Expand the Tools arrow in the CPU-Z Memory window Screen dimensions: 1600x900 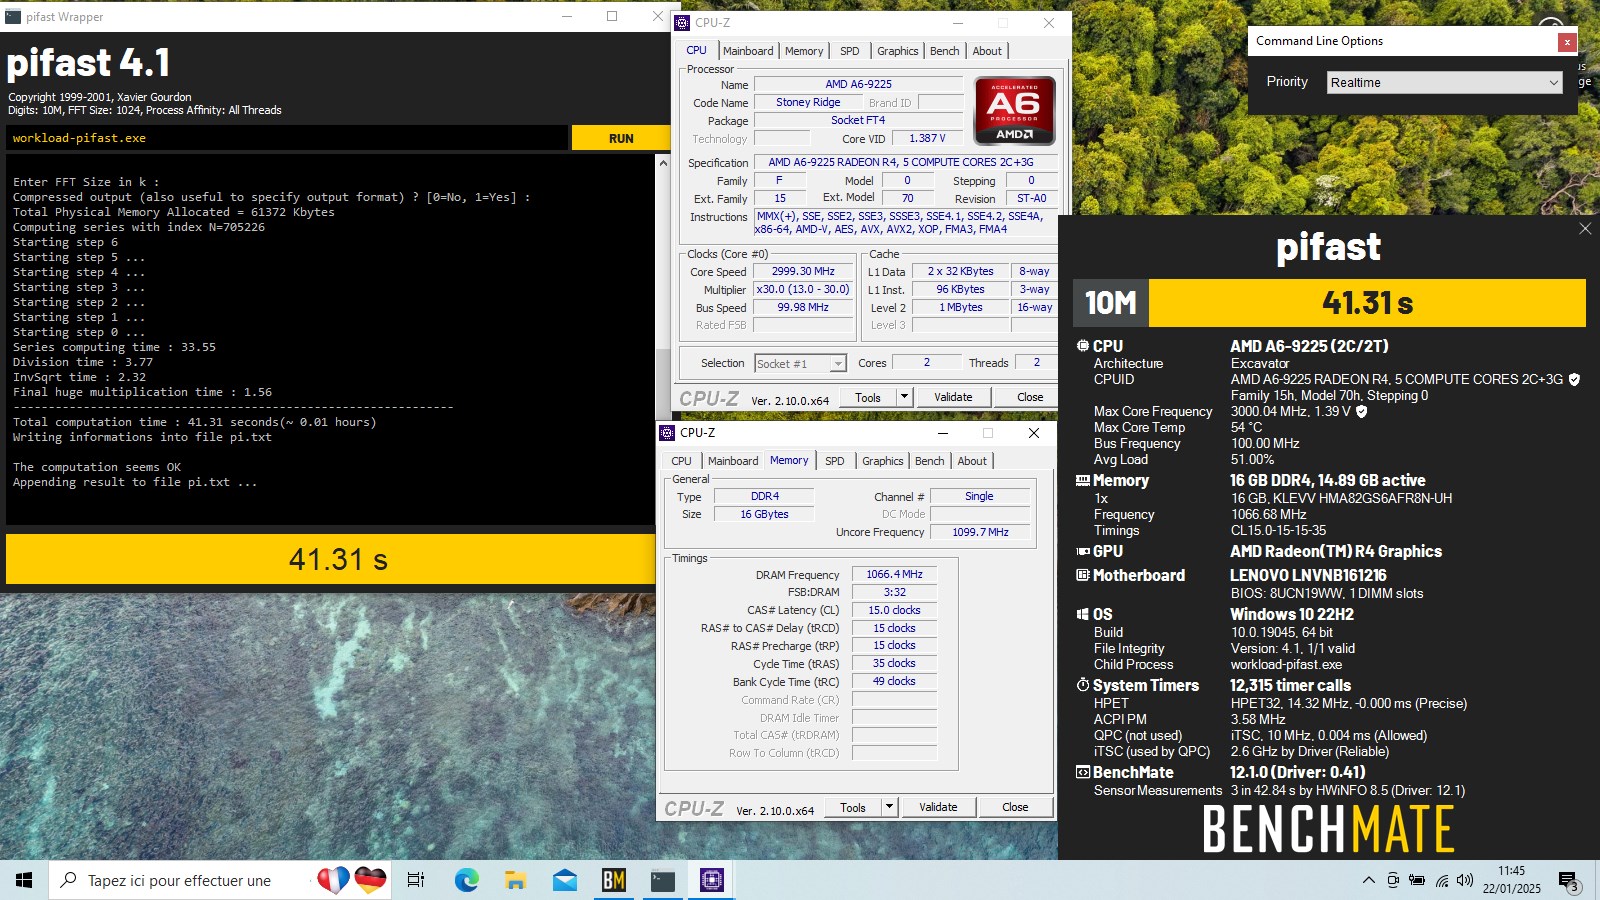889,807
